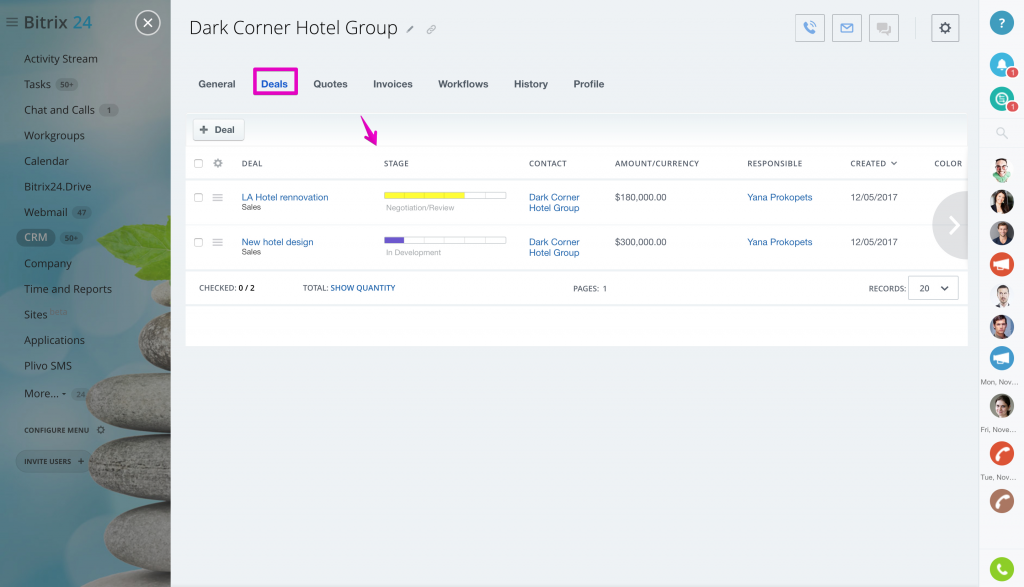The height and width of the screenshot is (587, 1024).
Task: Open Bitrix24.Drive in the sidebar
Action: [x=57, y=187]
